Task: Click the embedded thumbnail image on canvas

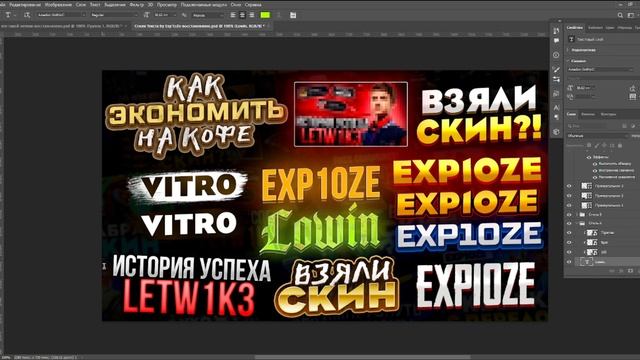Action: tap(351, 114)
